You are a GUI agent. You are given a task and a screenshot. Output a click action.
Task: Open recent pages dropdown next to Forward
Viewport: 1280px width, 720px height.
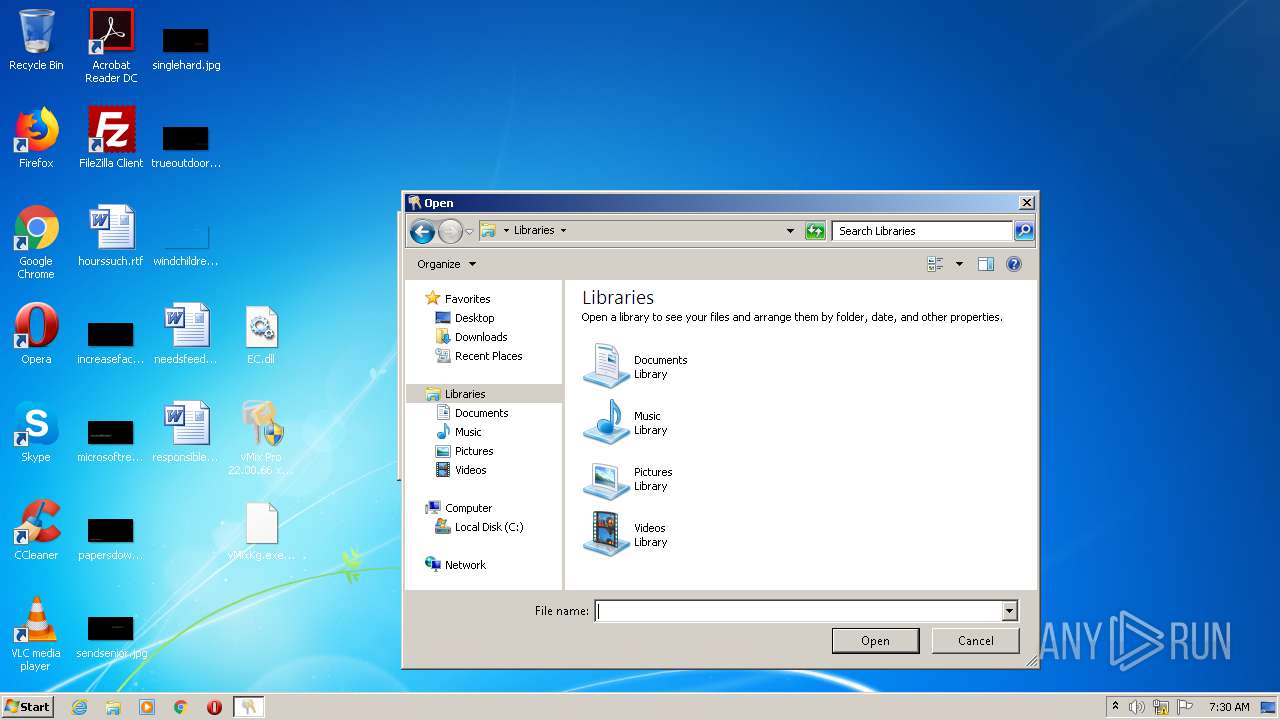[x=469, y=232]
